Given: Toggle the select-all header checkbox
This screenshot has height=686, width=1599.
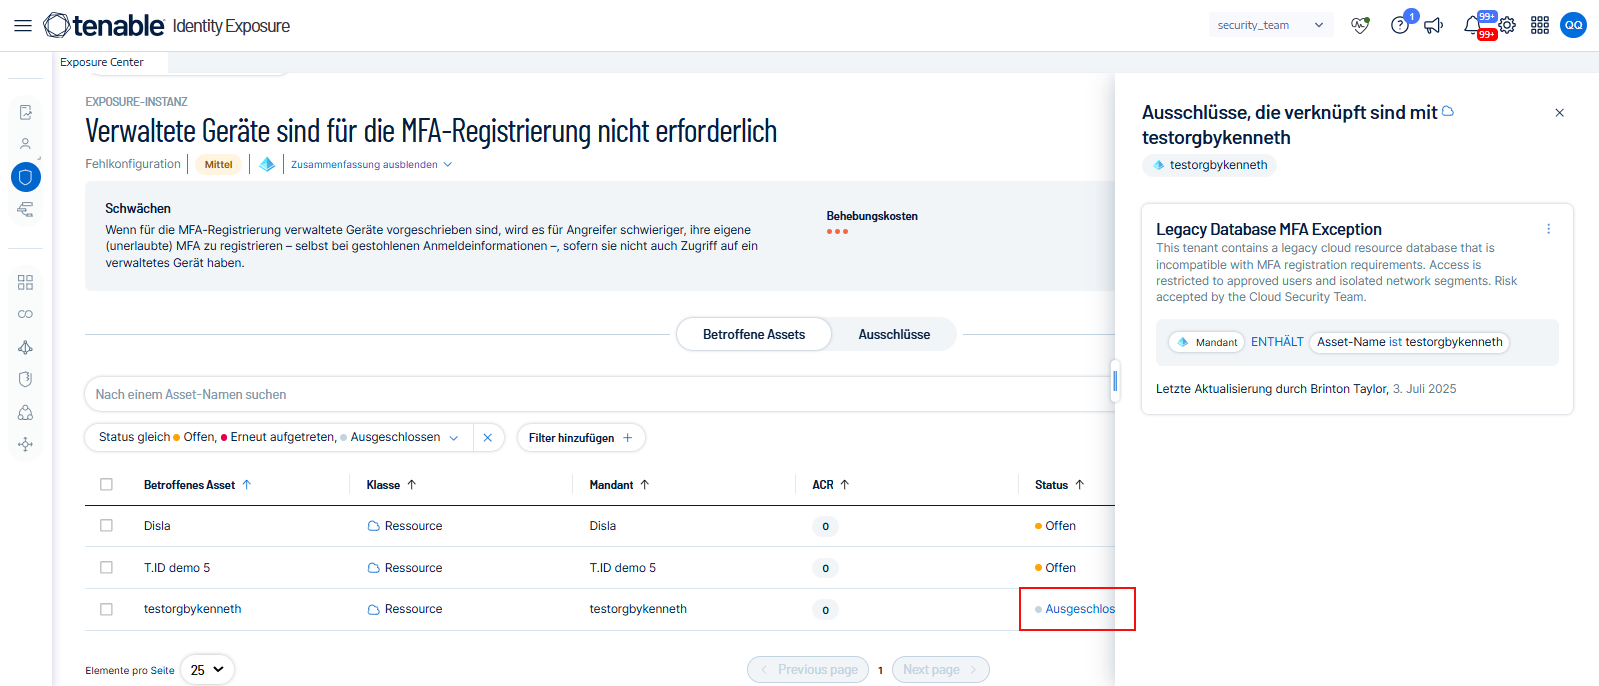Looking at the screenshot, I should click(x=107, y=485).
